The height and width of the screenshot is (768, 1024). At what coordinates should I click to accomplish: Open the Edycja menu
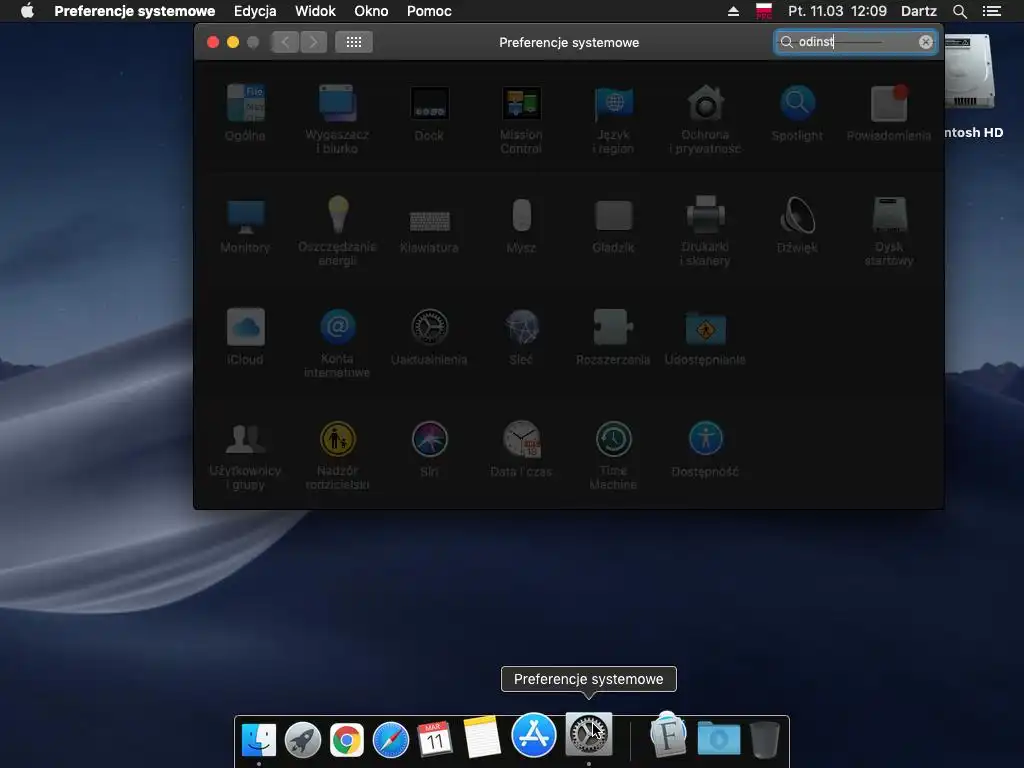tap(255, 11)
